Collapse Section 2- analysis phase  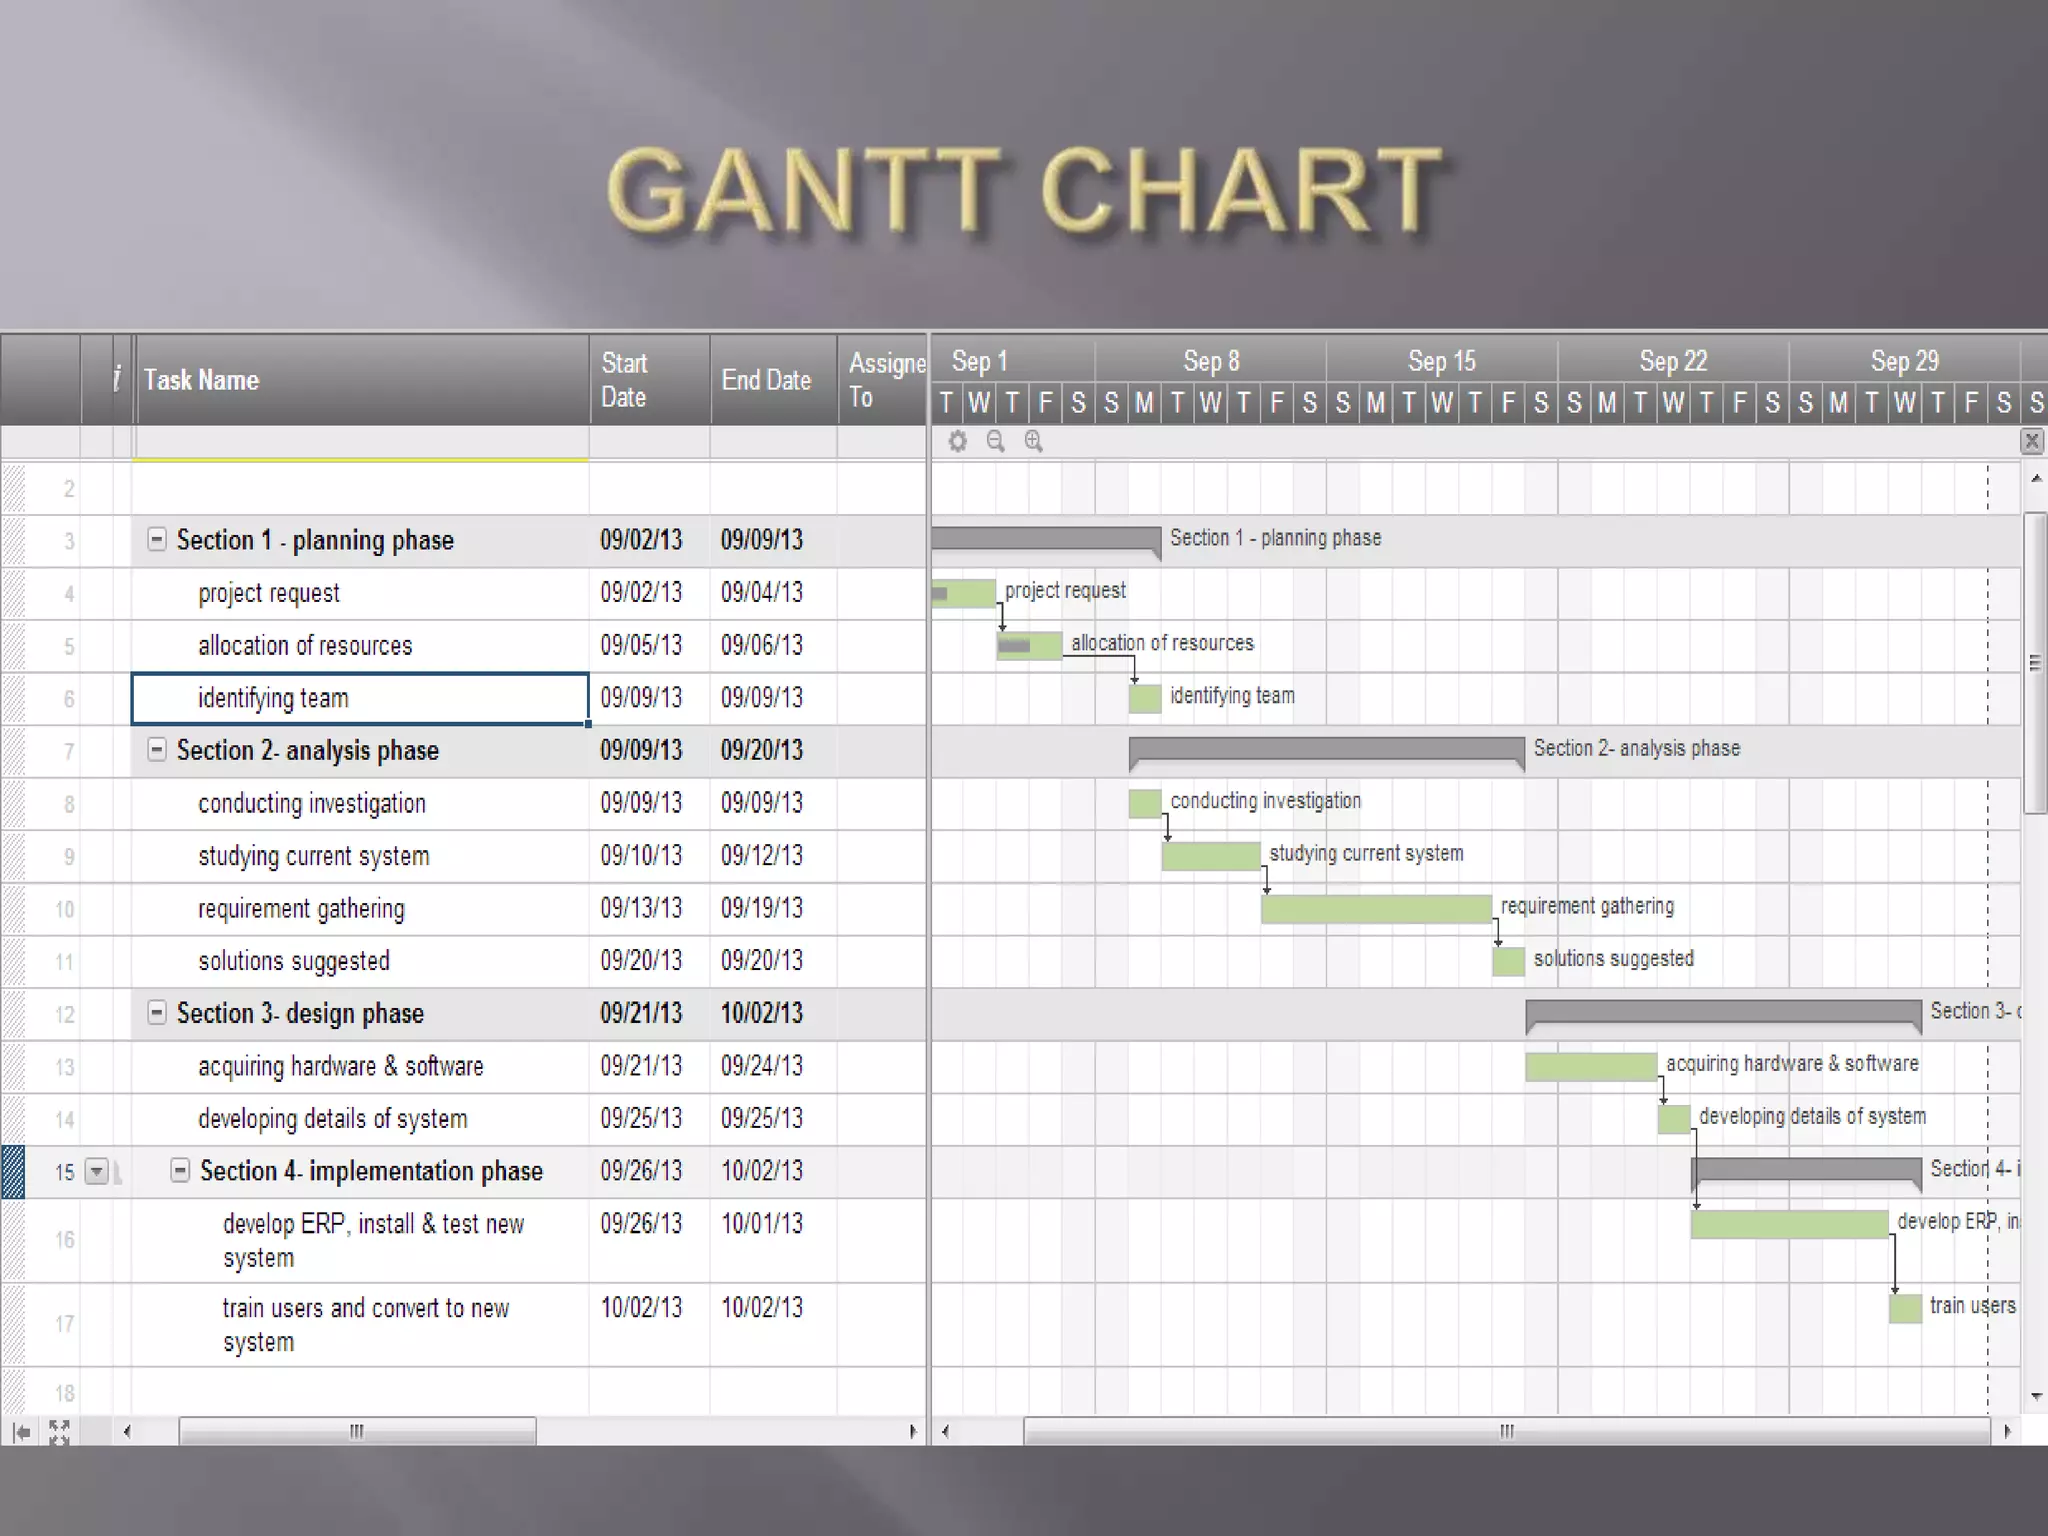pyautogui.click(x=157, y=750)
